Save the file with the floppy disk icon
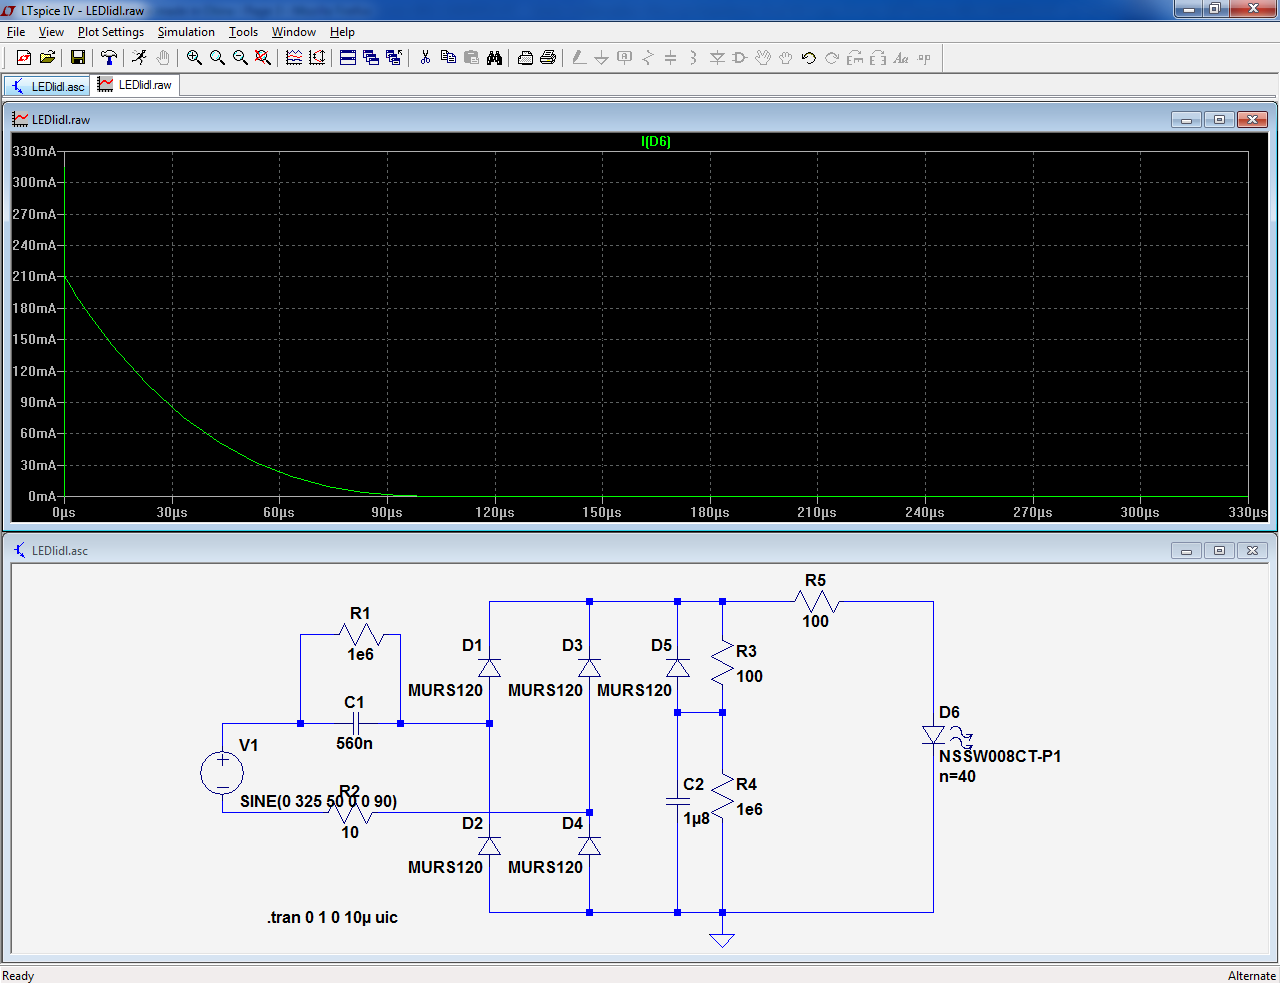 (77, 58)
